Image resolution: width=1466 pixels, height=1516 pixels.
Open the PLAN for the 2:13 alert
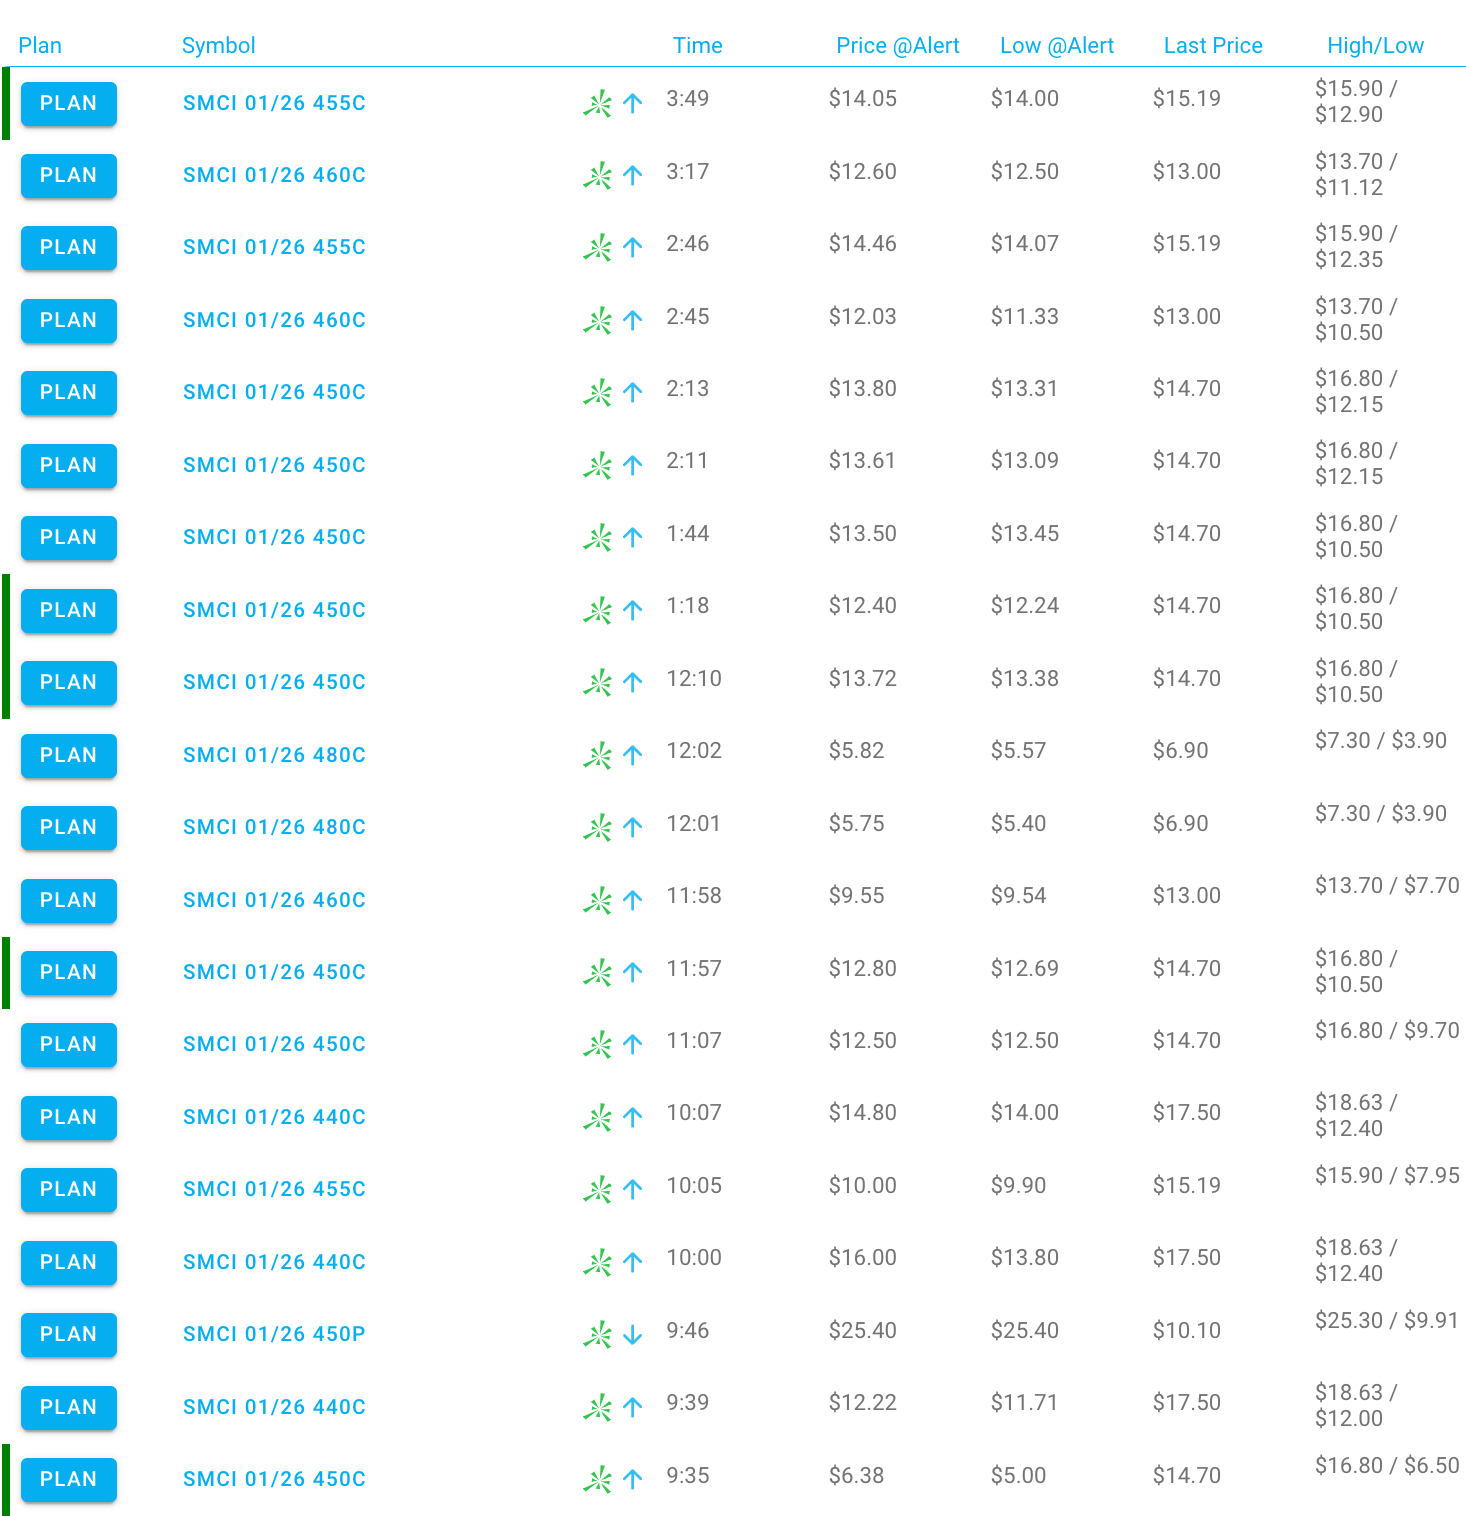point(69,393)
